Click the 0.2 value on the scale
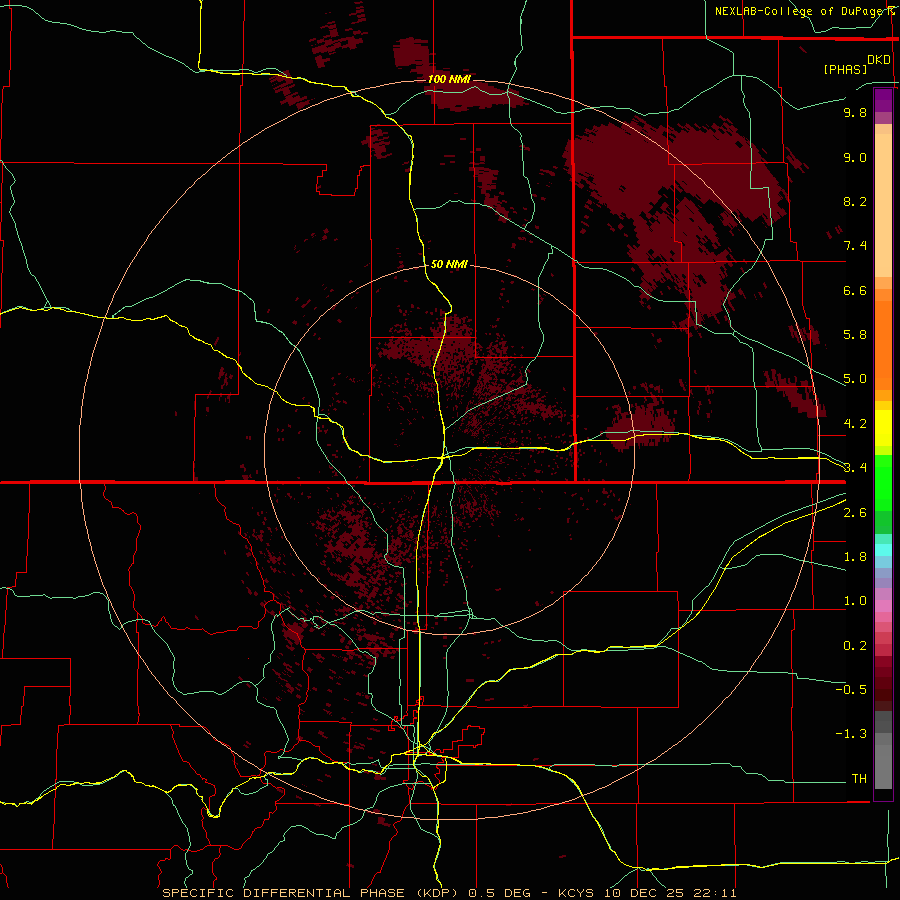The image size is (900, 900). pos(855,646)
